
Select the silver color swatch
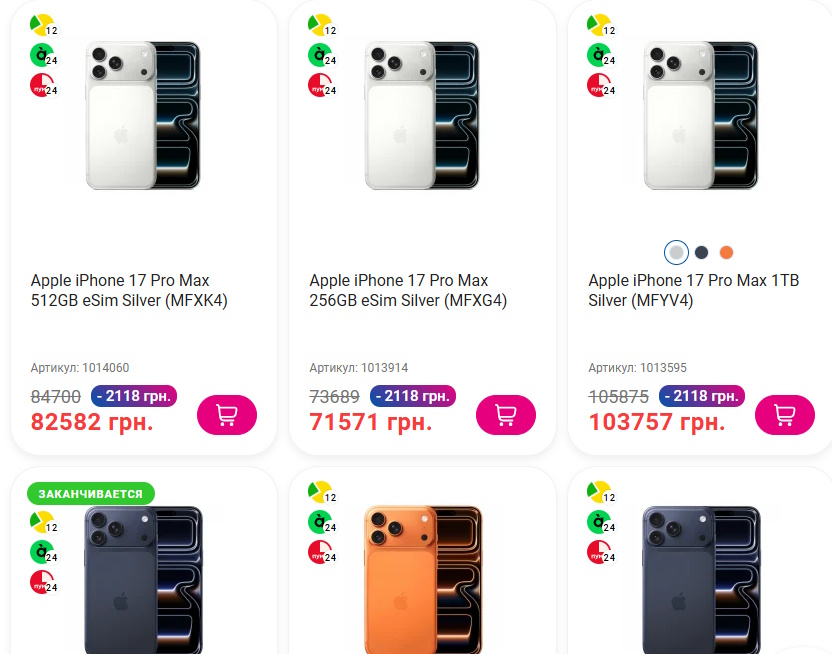[676, 252]
